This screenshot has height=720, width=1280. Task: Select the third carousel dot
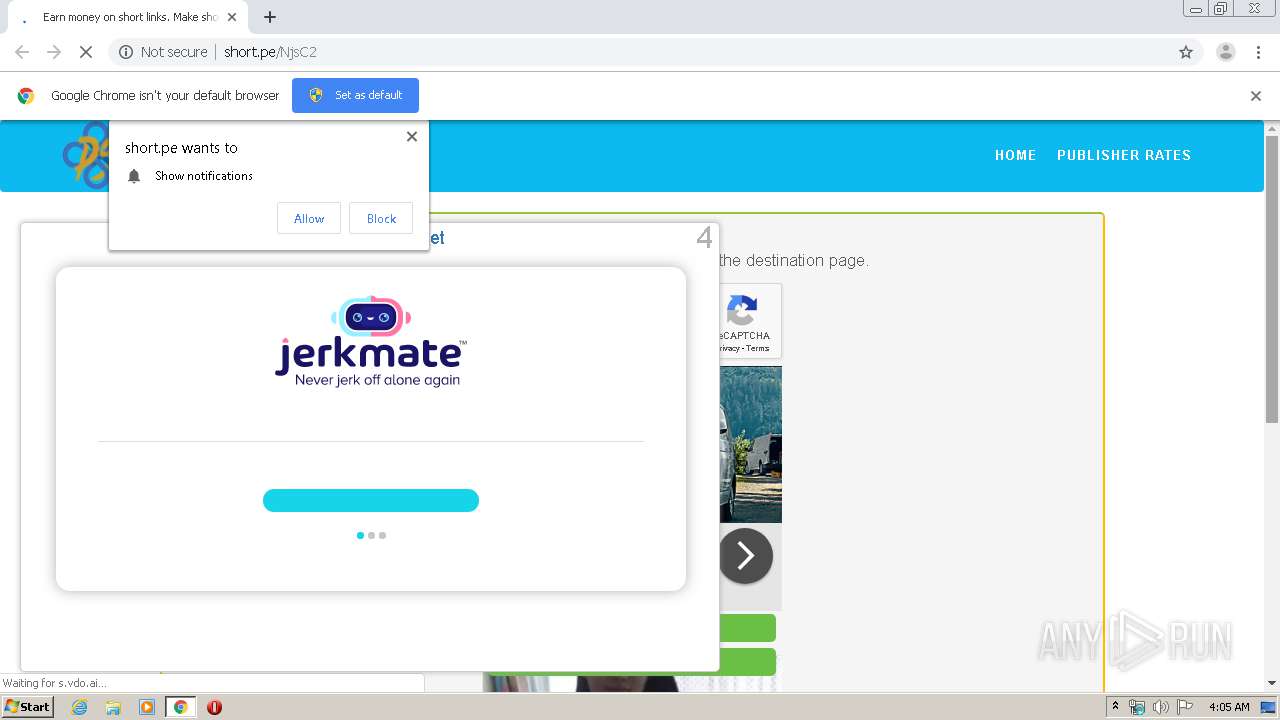coord(382,535)
